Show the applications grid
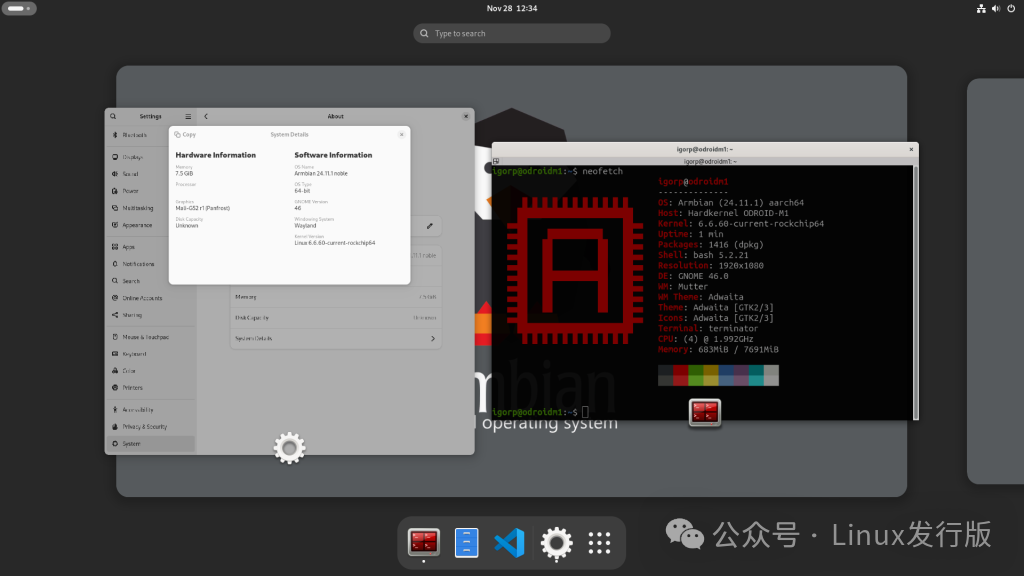Viewport: 1024px width, 576px height. [599, 543]
